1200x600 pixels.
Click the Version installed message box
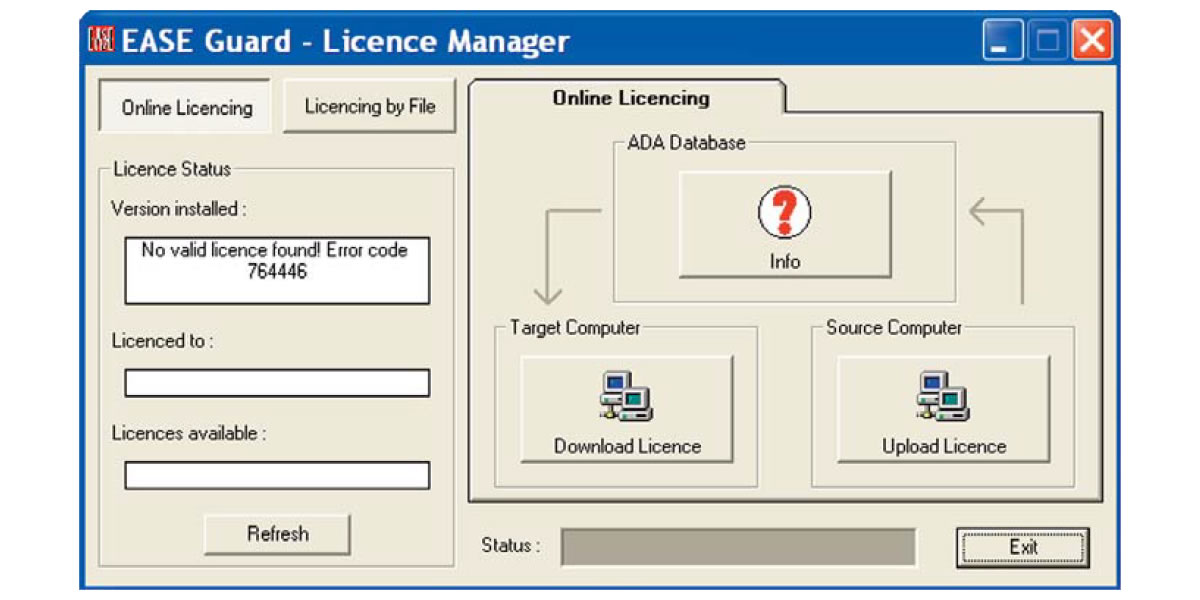point(277,270)
